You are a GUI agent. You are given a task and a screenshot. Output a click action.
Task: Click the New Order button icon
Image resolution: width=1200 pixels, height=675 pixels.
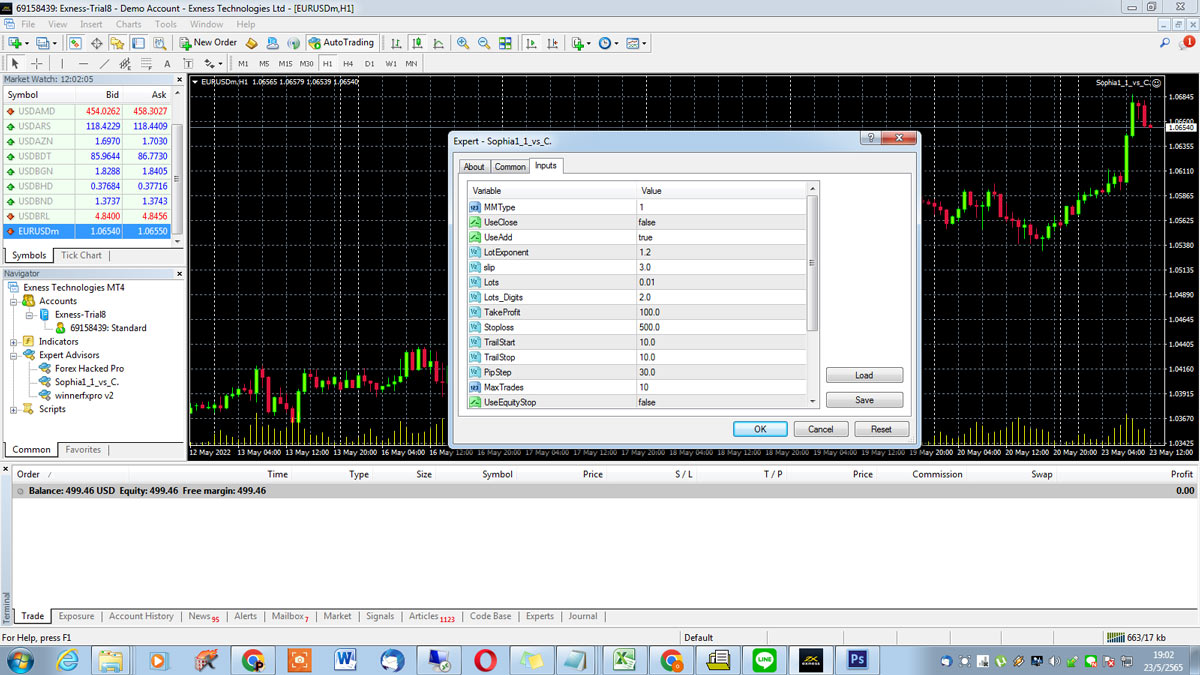(183, 43)
